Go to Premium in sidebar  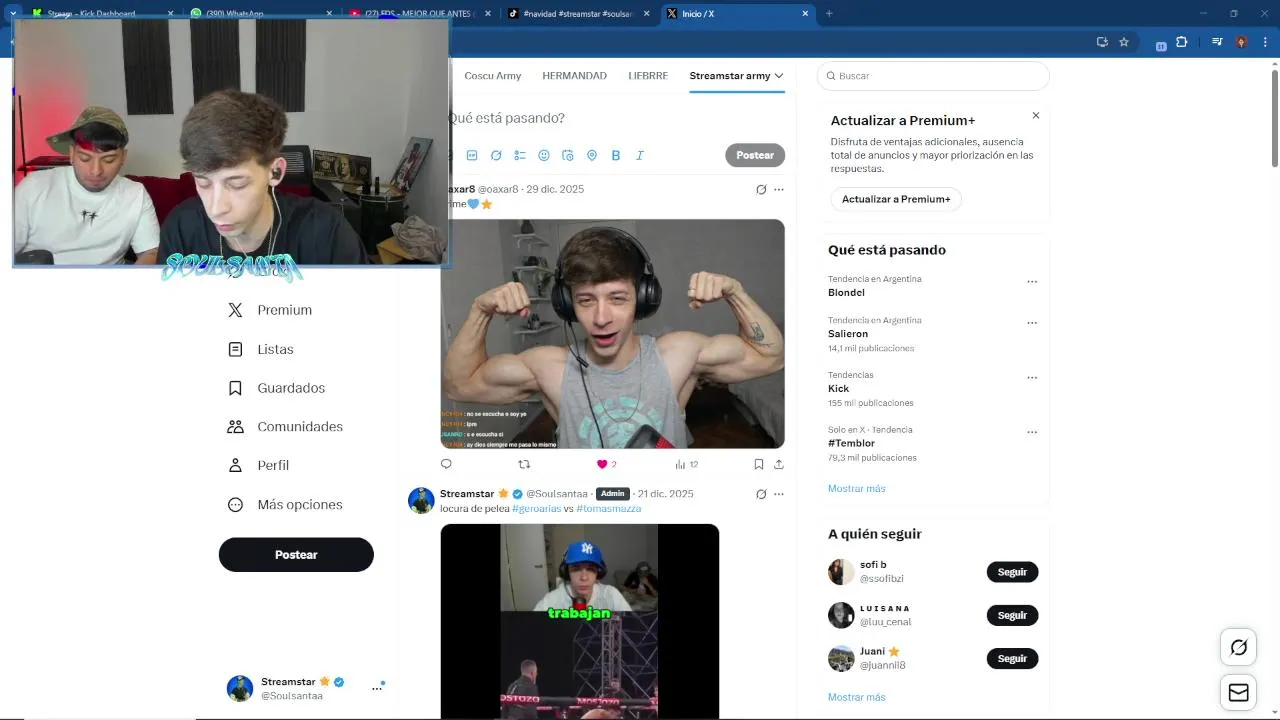(270, 310)
